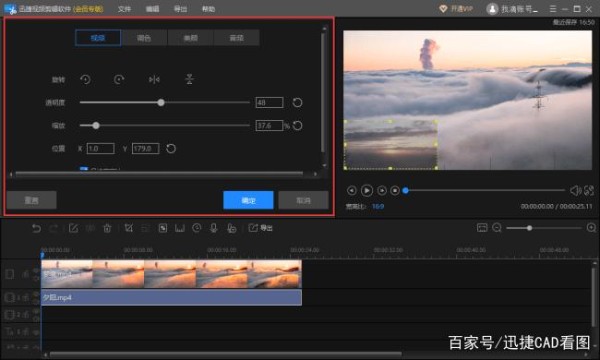Viewport: 600px width, 360px height.
Task: Click the X position field showing 1.0
Action: pos(101,148)
